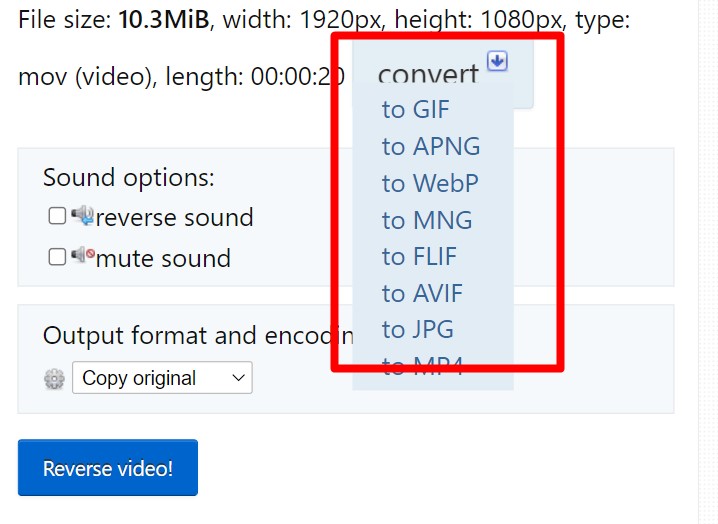Select the to MNG conversion entry

pyautogui.click(x=427, y=220)
